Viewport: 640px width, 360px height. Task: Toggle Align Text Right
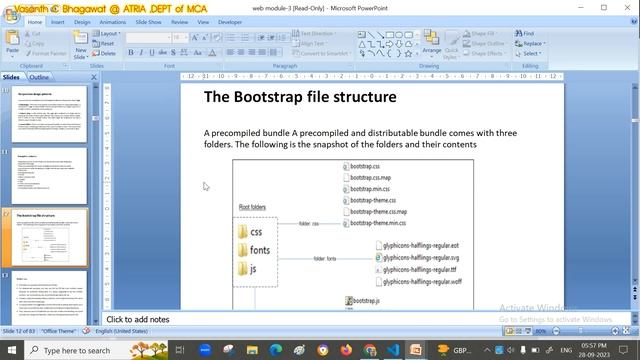(x=251, y=52)
